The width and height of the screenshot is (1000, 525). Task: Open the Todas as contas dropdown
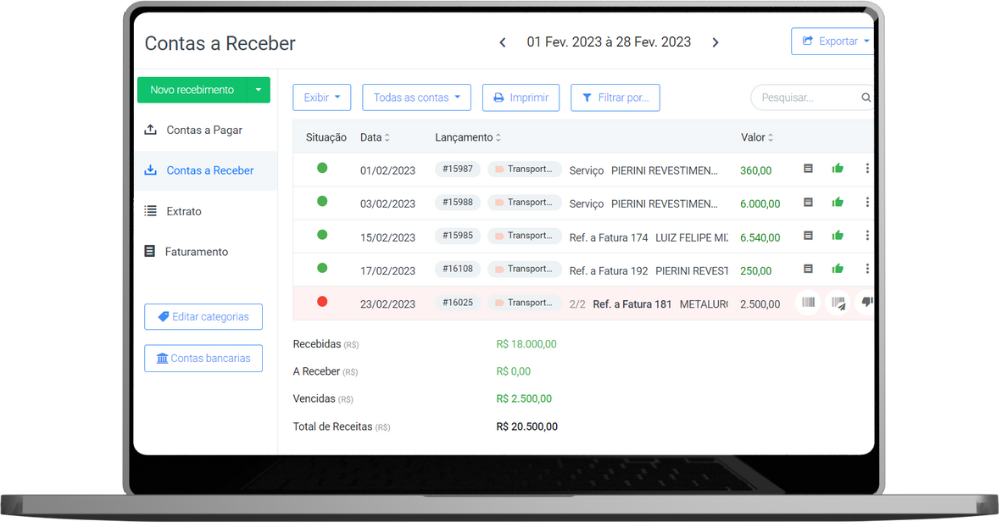coord(416,98)
